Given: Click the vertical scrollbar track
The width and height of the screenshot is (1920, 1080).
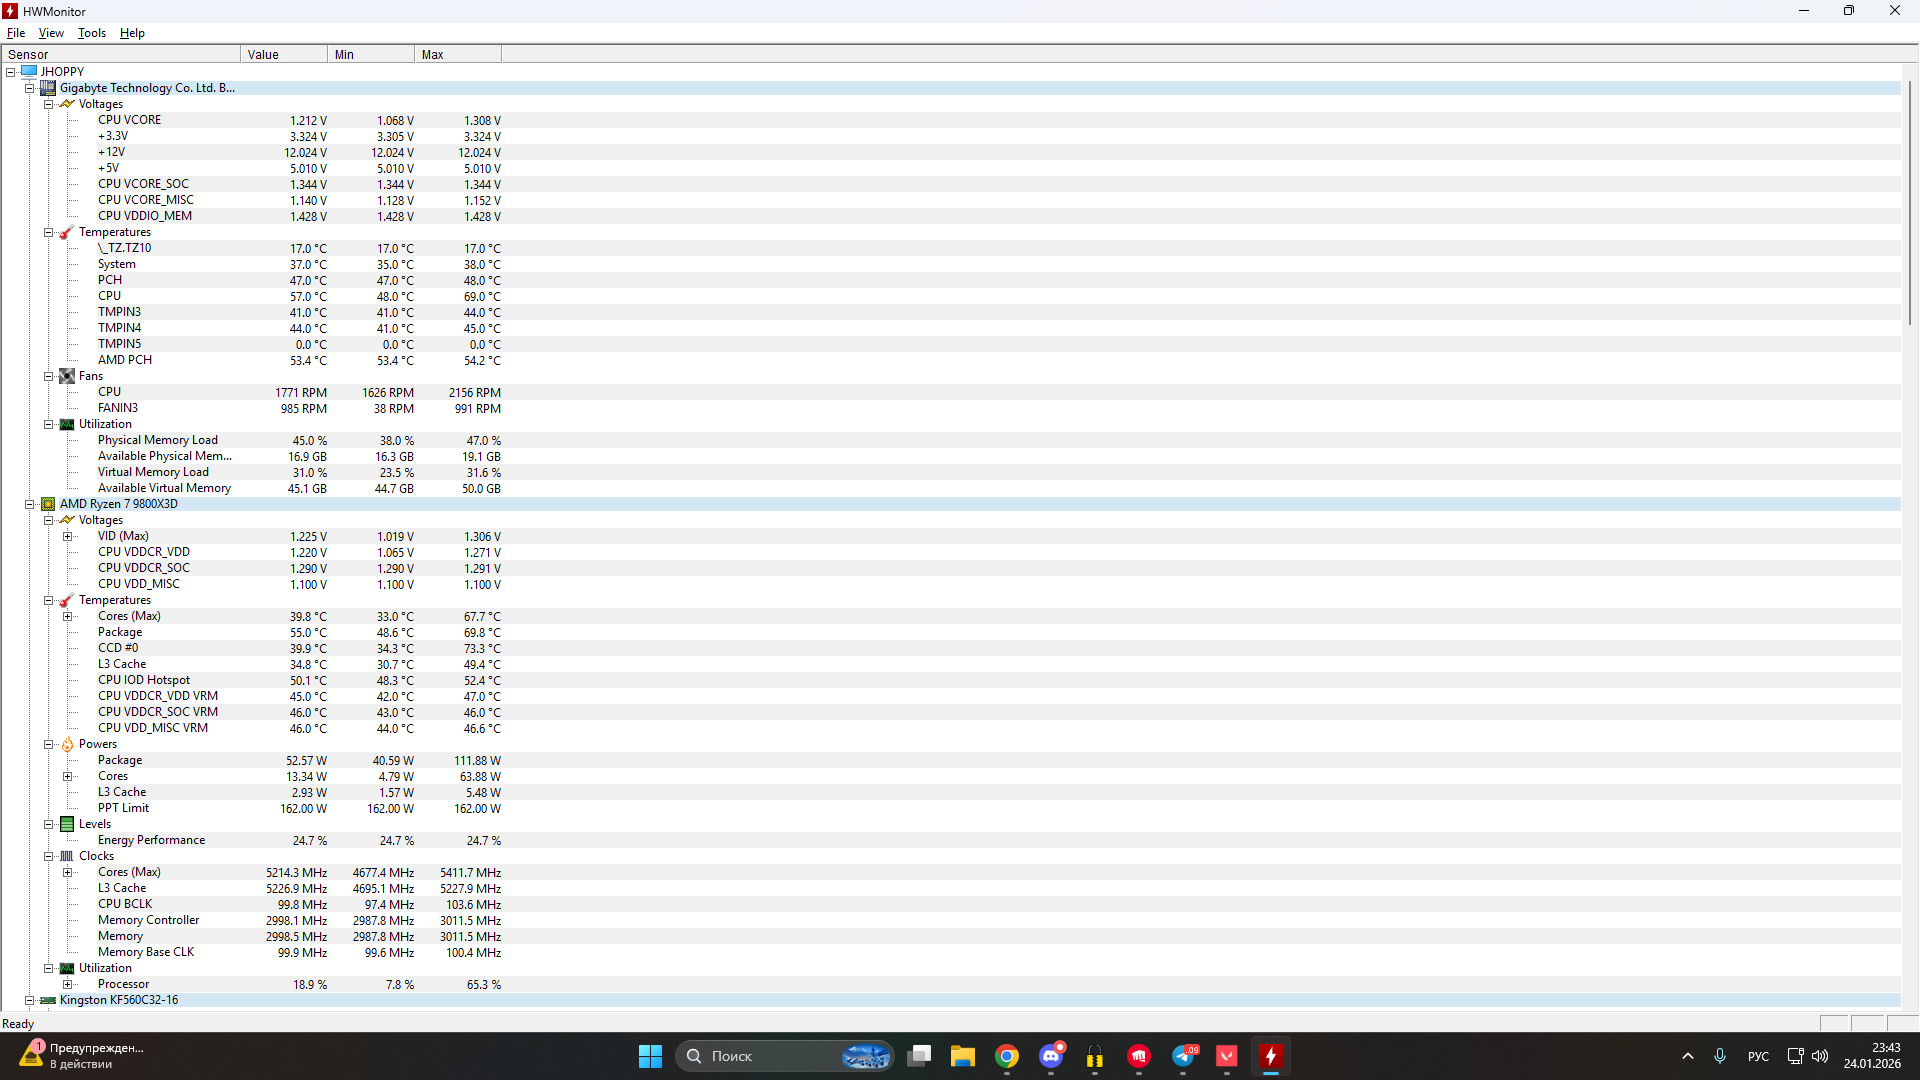Looking at the screenshot, I should pos(1909,650).
